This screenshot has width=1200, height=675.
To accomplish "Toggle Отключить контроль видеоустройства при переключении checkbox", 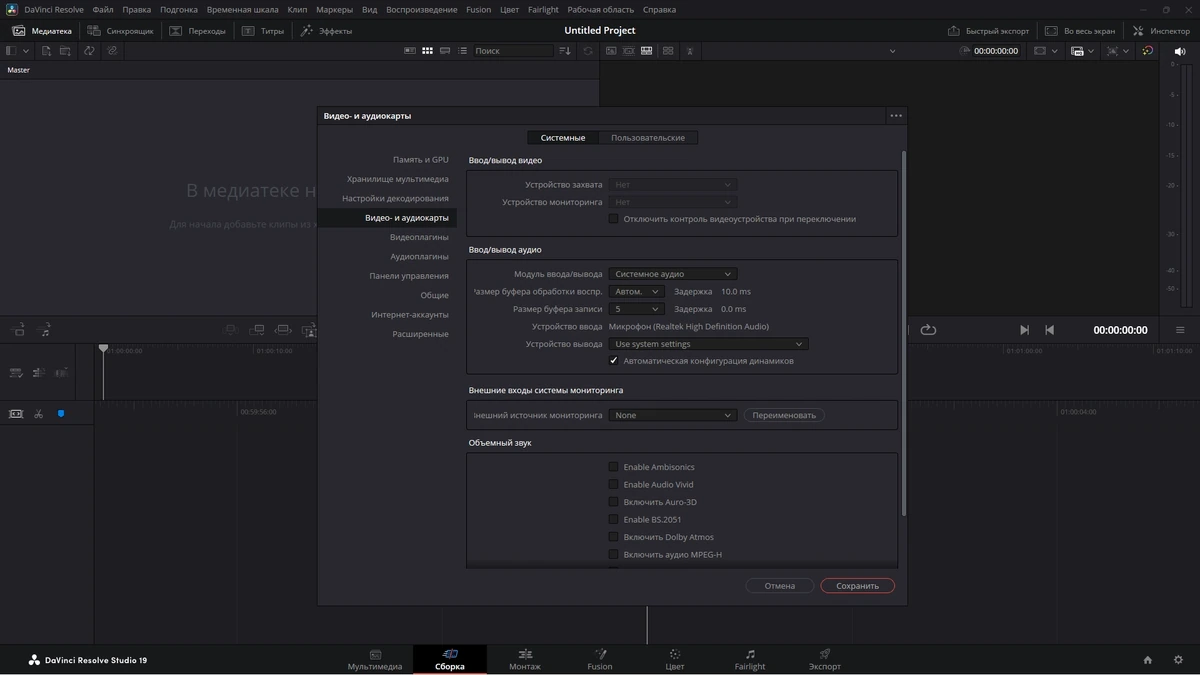I will coord(614,219).
